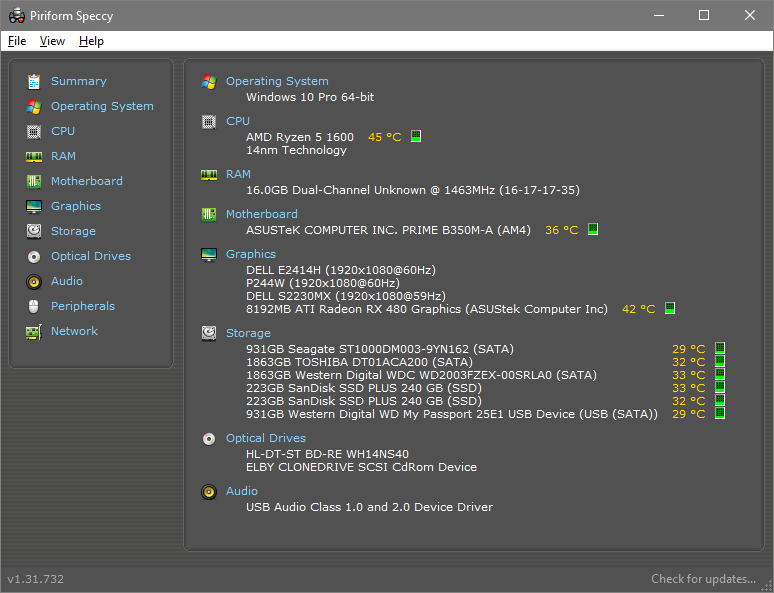Click the Graphics heading link in summary
This screenshot has width=774, height=593.
251,254
